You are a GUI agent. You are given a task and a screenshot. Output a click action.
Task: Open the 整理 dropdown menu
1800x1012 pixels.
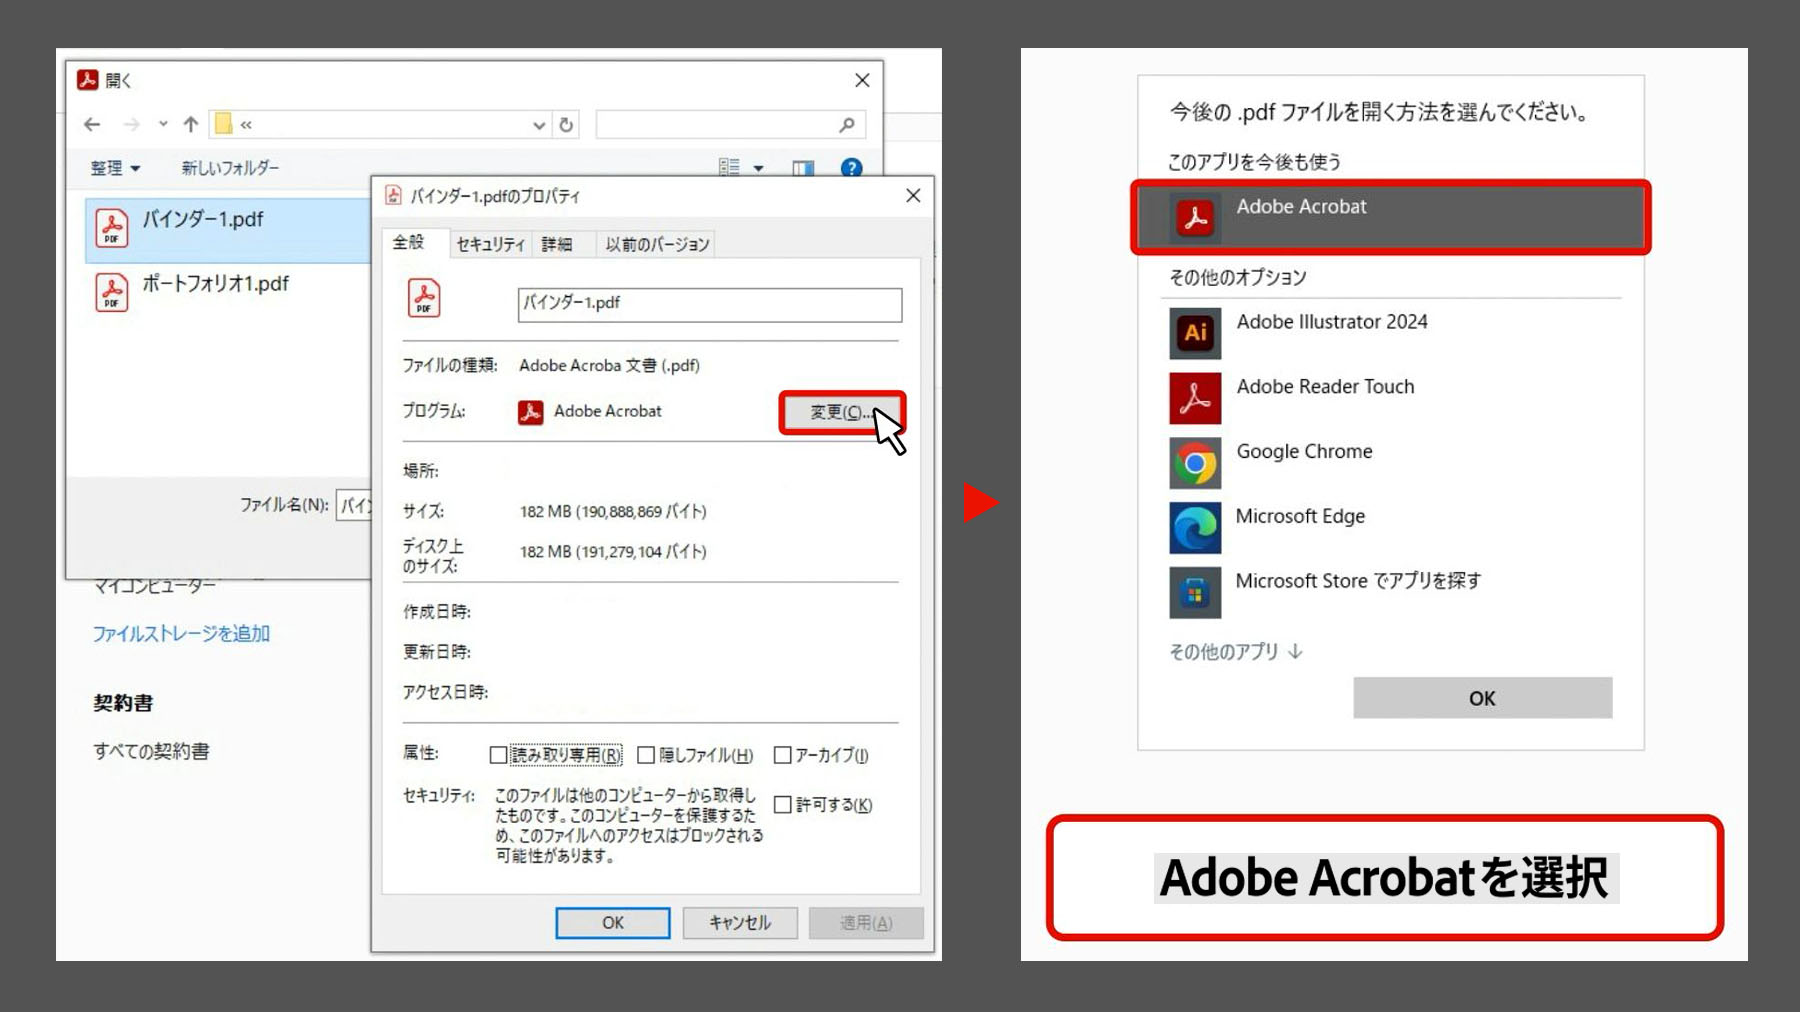click(x=115, y=168)
